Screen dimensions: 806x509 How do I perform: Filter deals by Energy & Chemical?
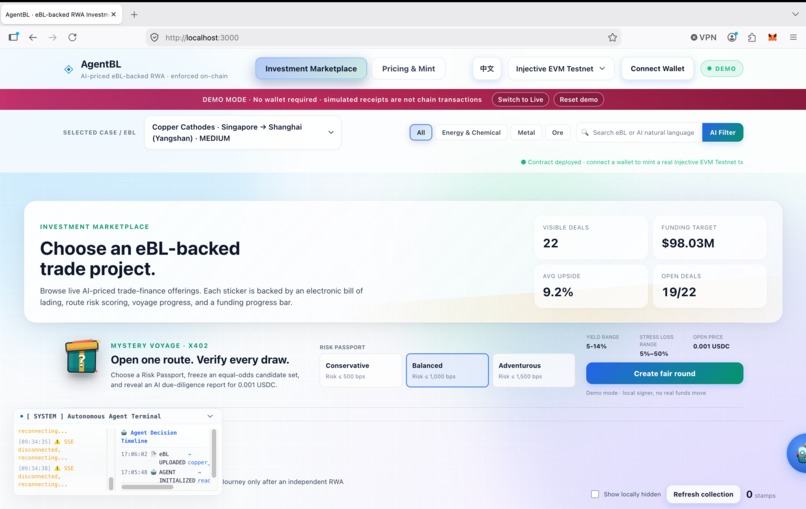click(471, 133)
